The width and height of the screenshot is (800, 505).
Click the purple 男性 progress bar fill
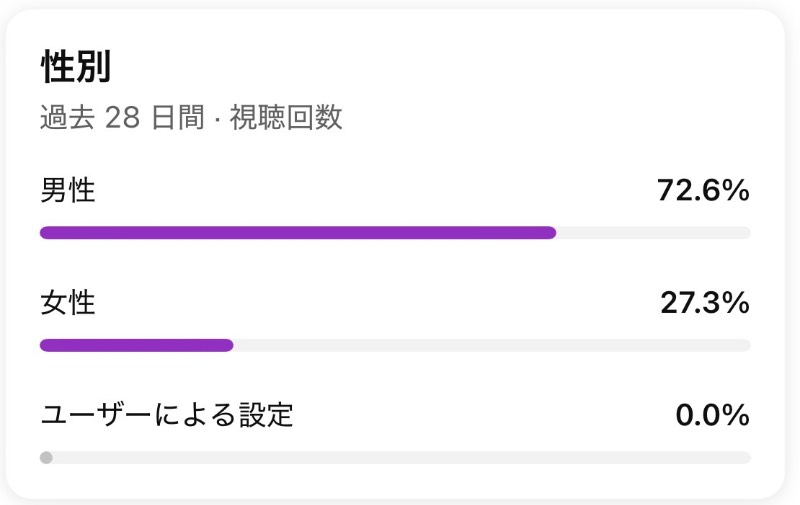tap(298, 233)
